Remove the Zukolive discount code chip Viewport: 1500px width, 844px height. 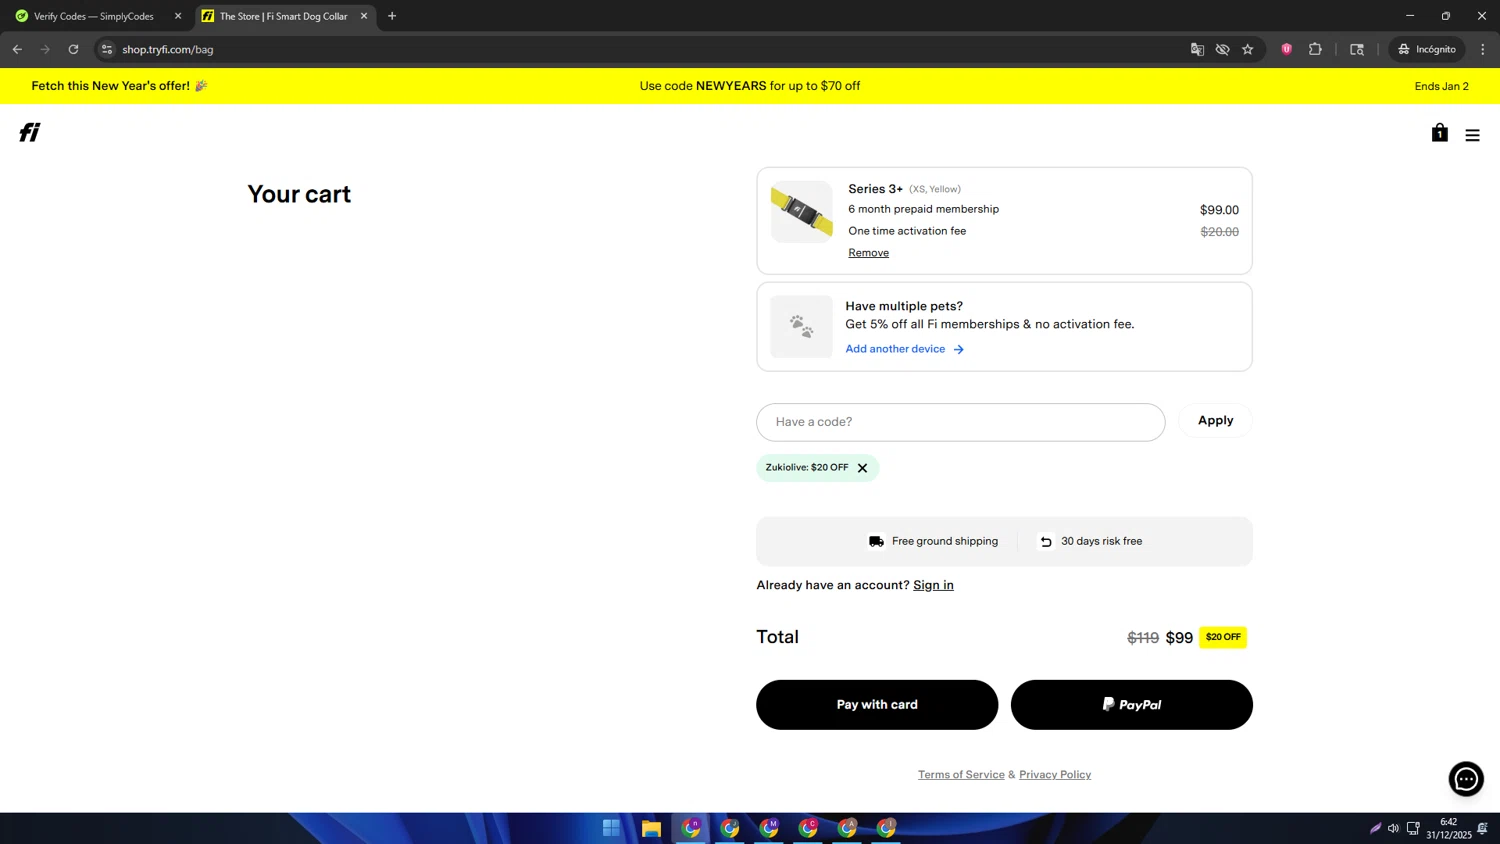point(862,468)
